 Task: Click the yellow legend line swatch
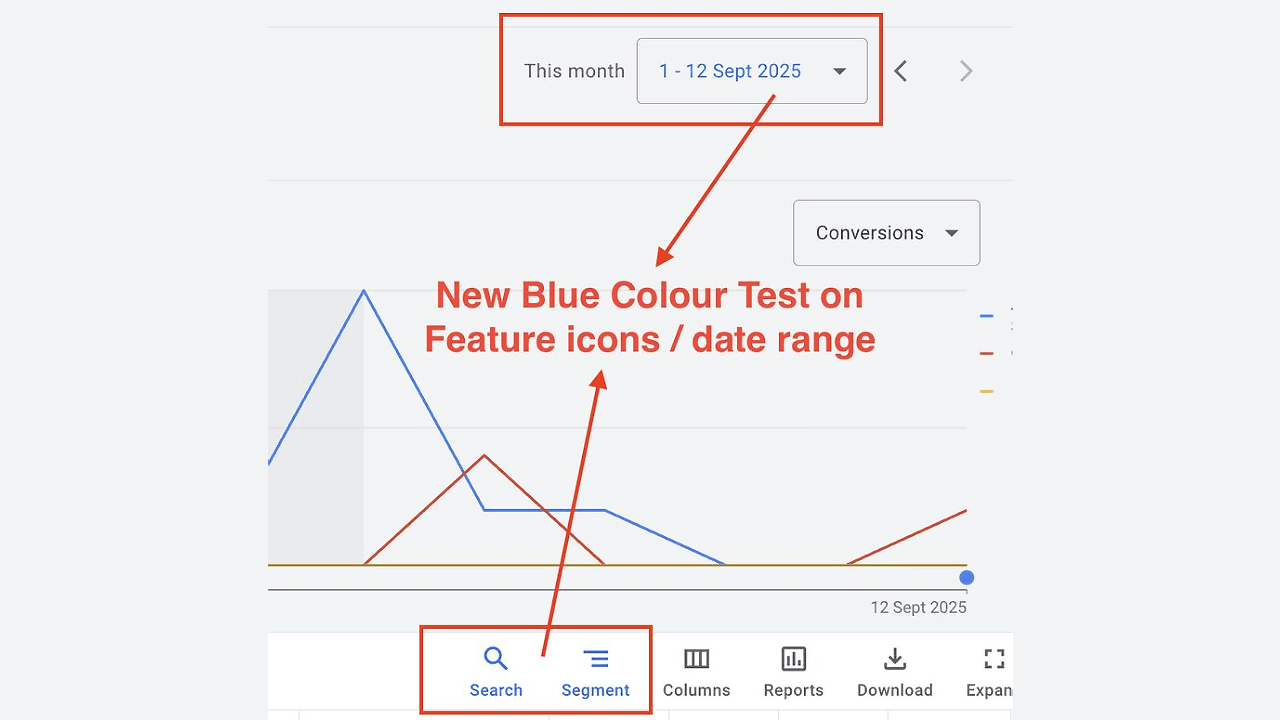[987, 391]
